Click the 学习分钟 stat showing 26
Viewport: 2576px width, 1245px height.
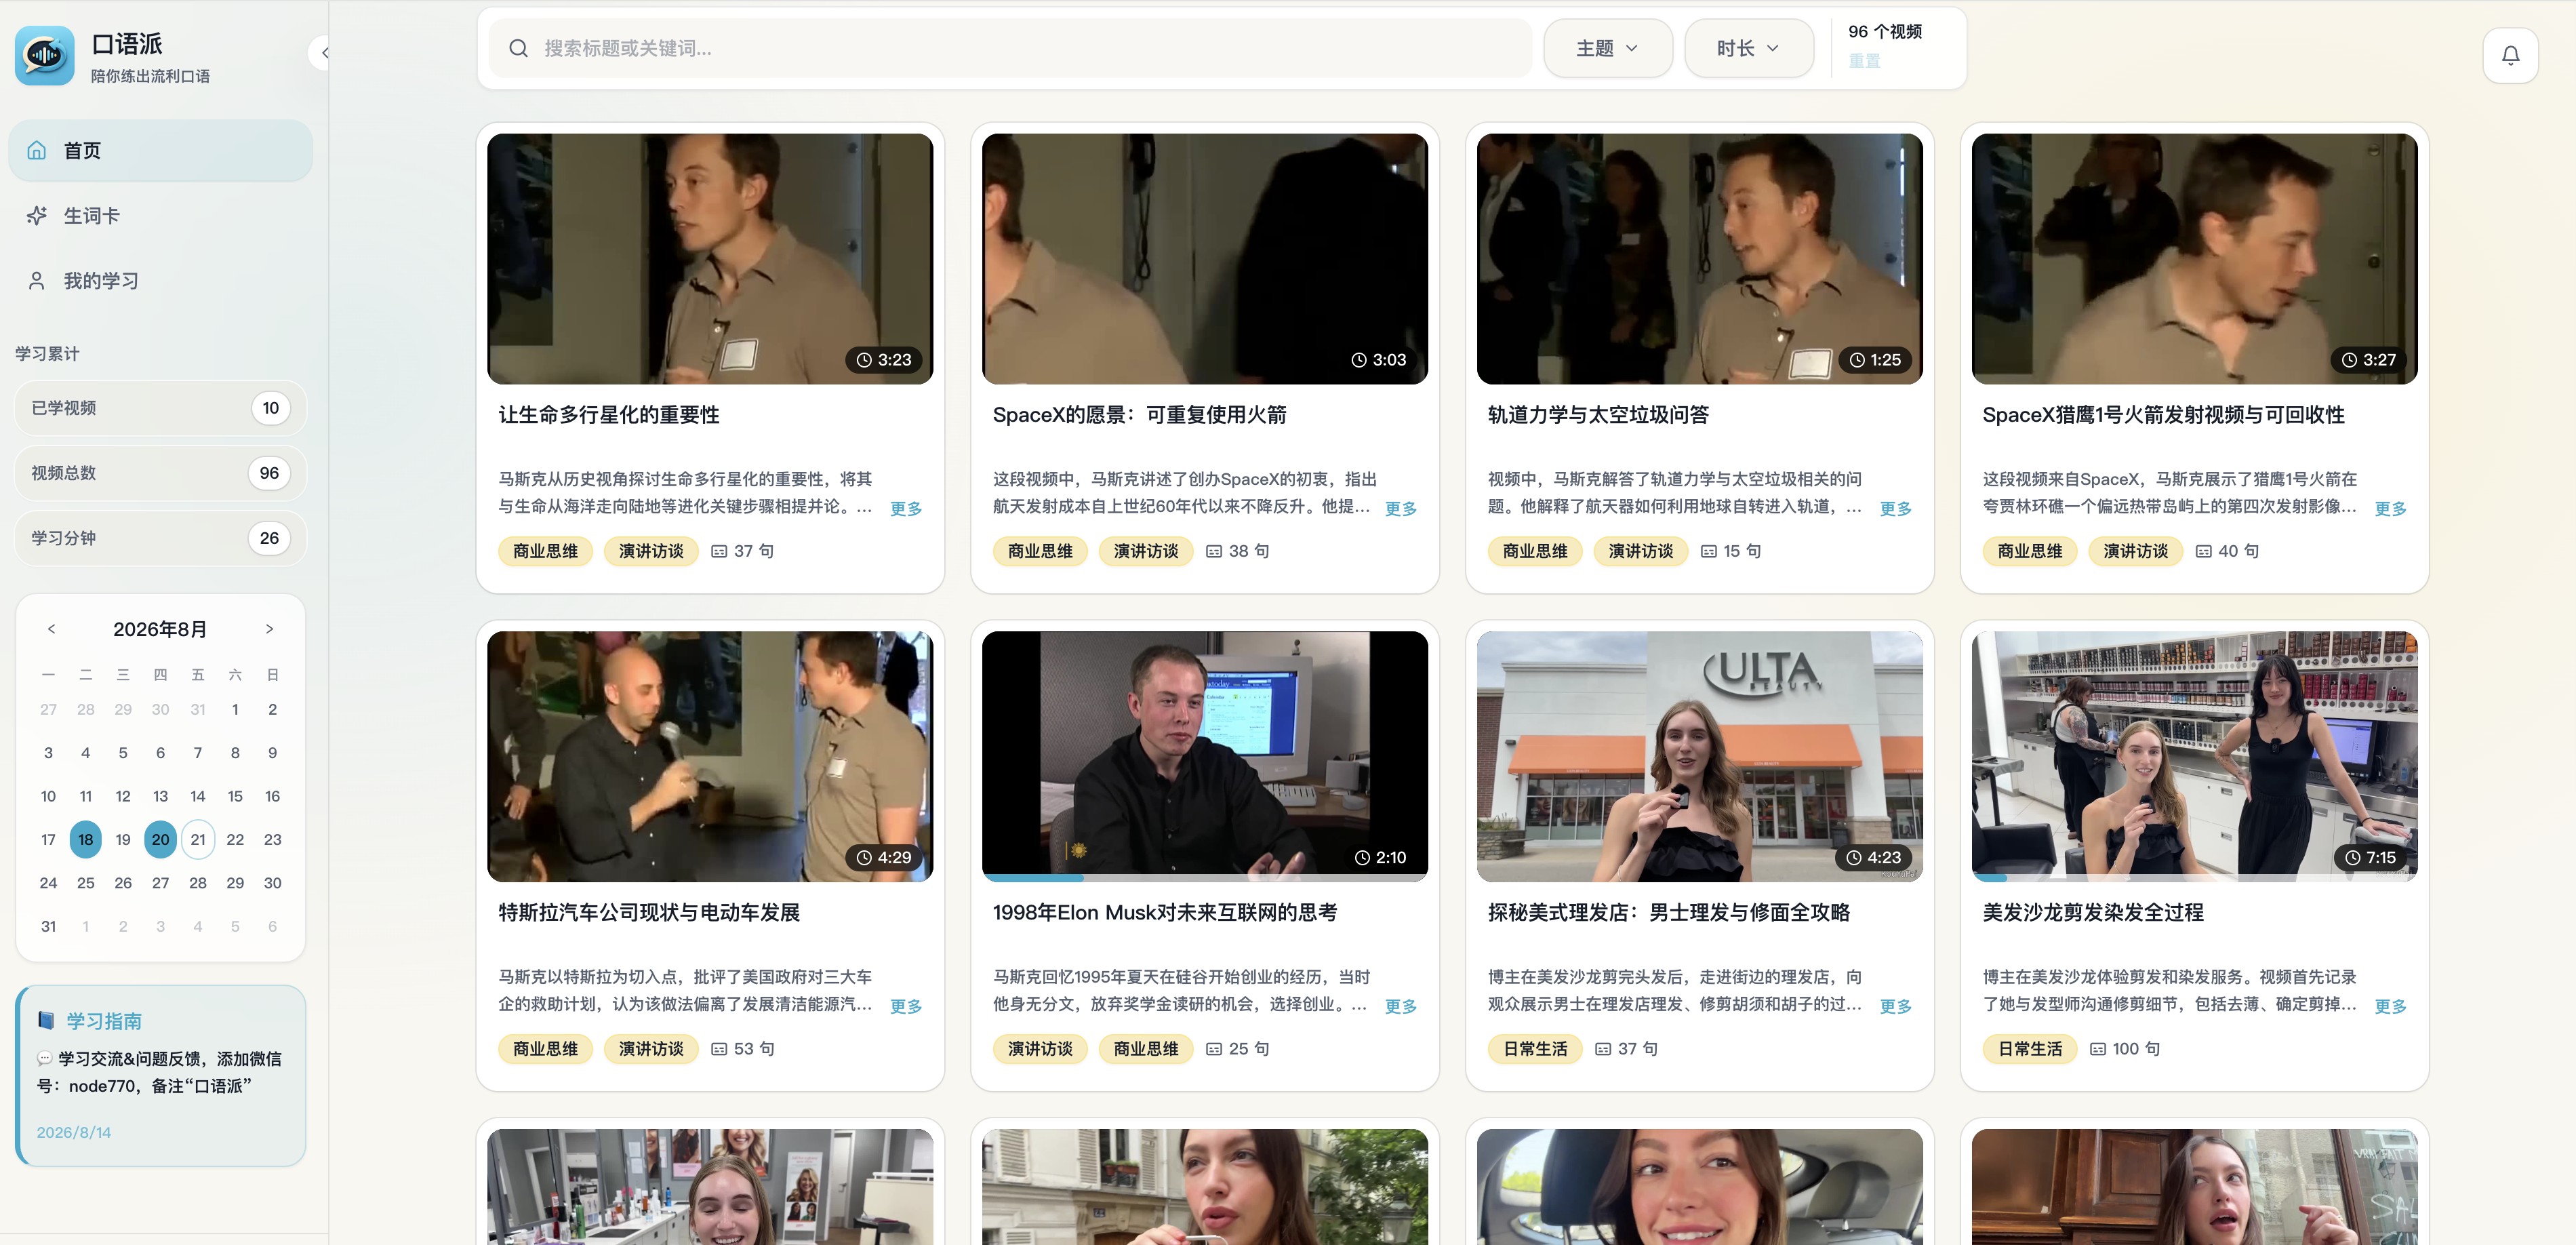(x=160, y=538)
